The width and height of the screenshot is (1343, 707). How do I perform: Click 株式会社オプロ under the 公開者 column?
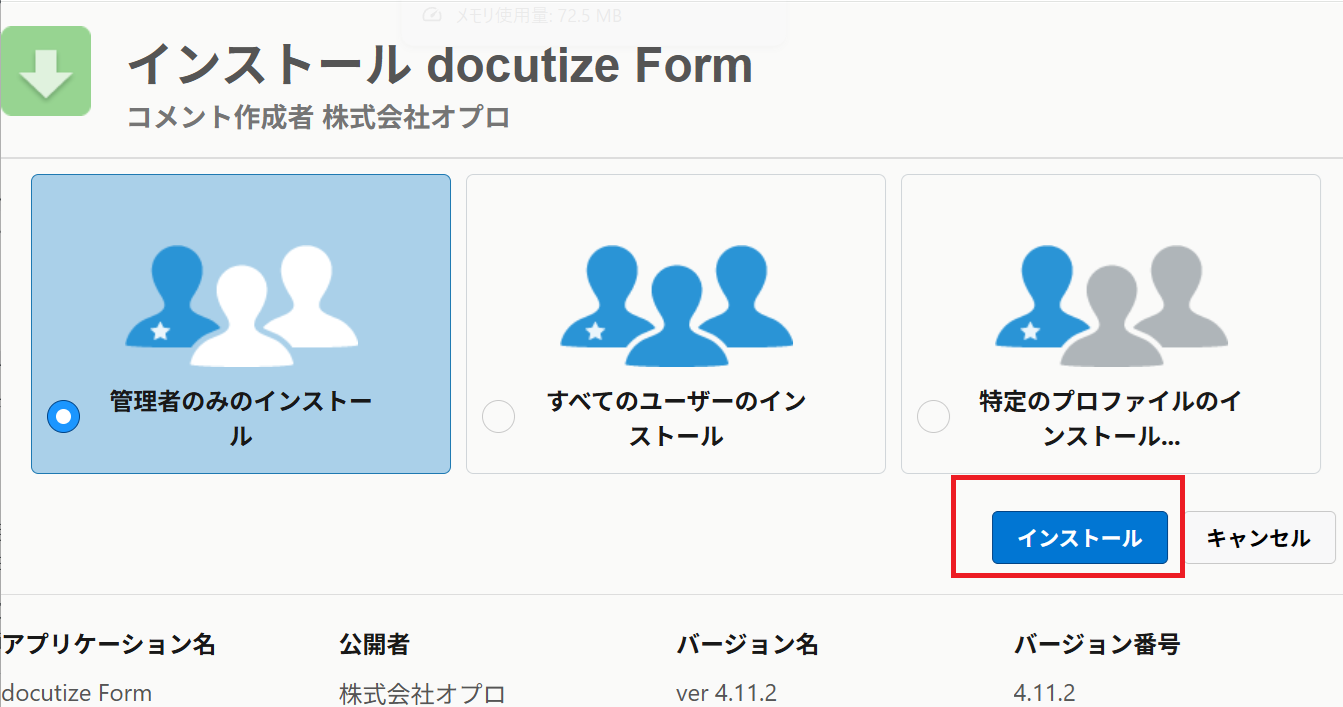click(422, 693)
